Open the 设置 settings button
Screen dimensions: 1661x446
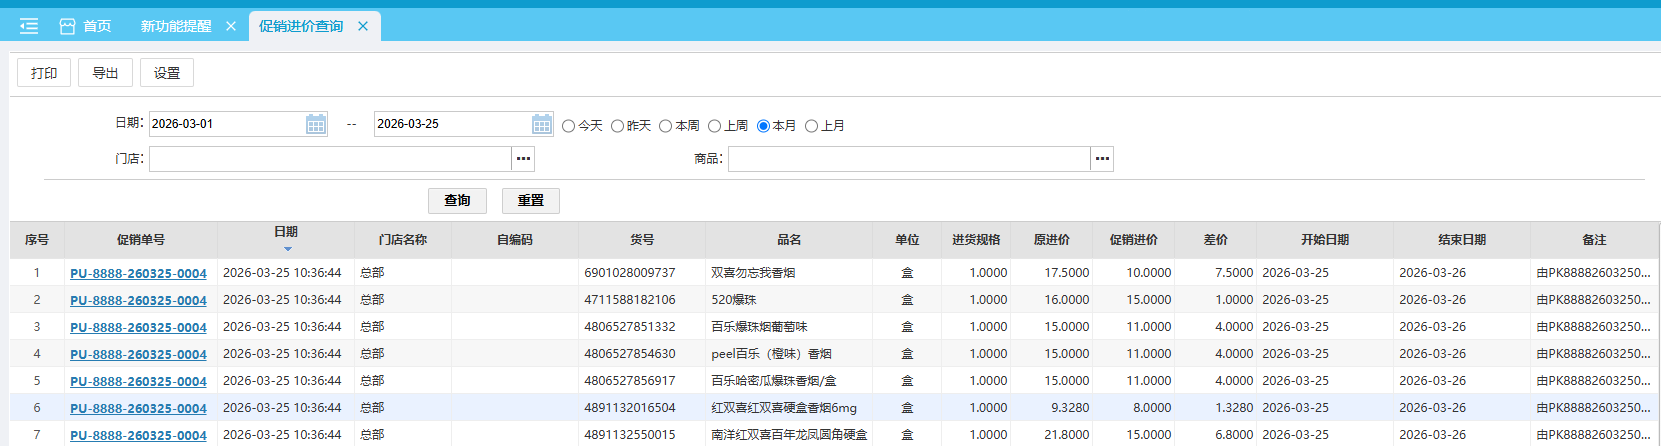point(167,73)
